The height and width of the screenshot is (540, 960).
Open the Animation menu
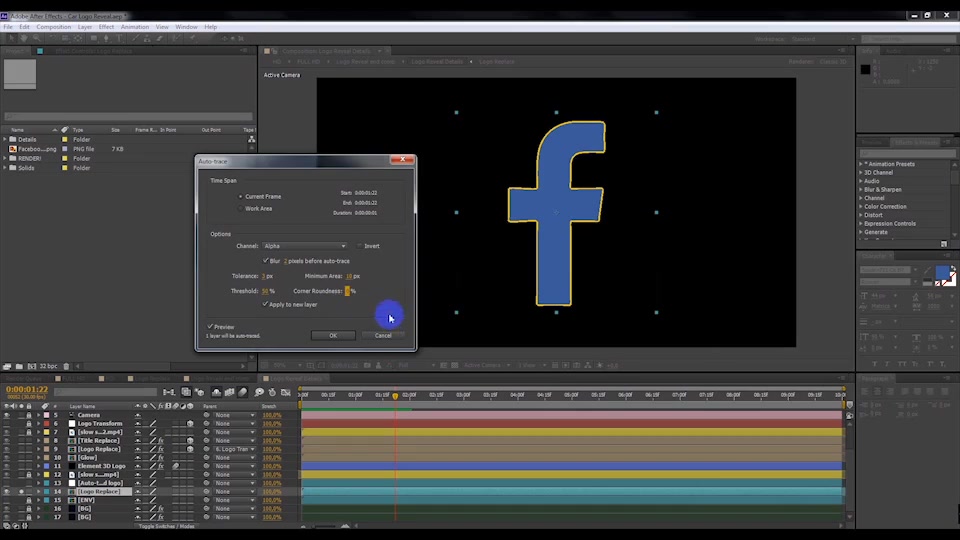tap(135, 27)
